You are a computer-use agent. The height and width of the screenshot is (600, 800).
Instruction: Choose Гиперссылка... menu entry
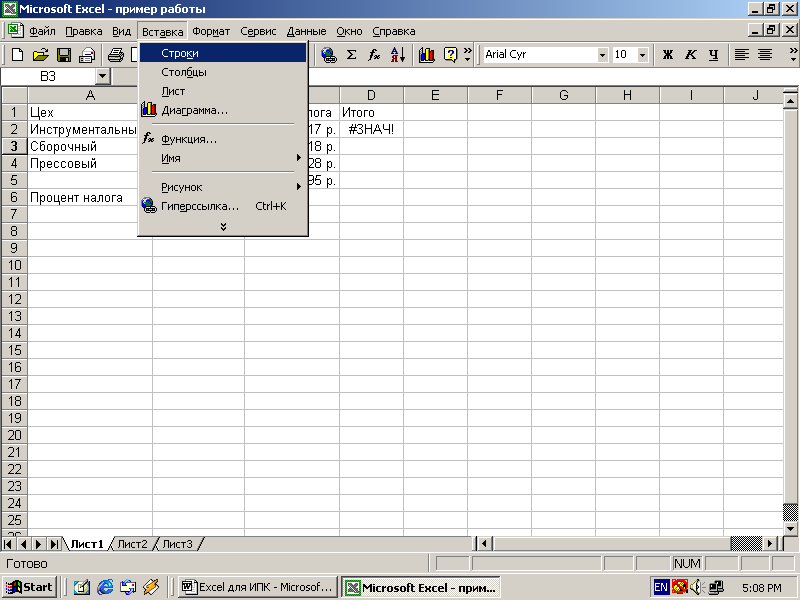tap(223, 206)
